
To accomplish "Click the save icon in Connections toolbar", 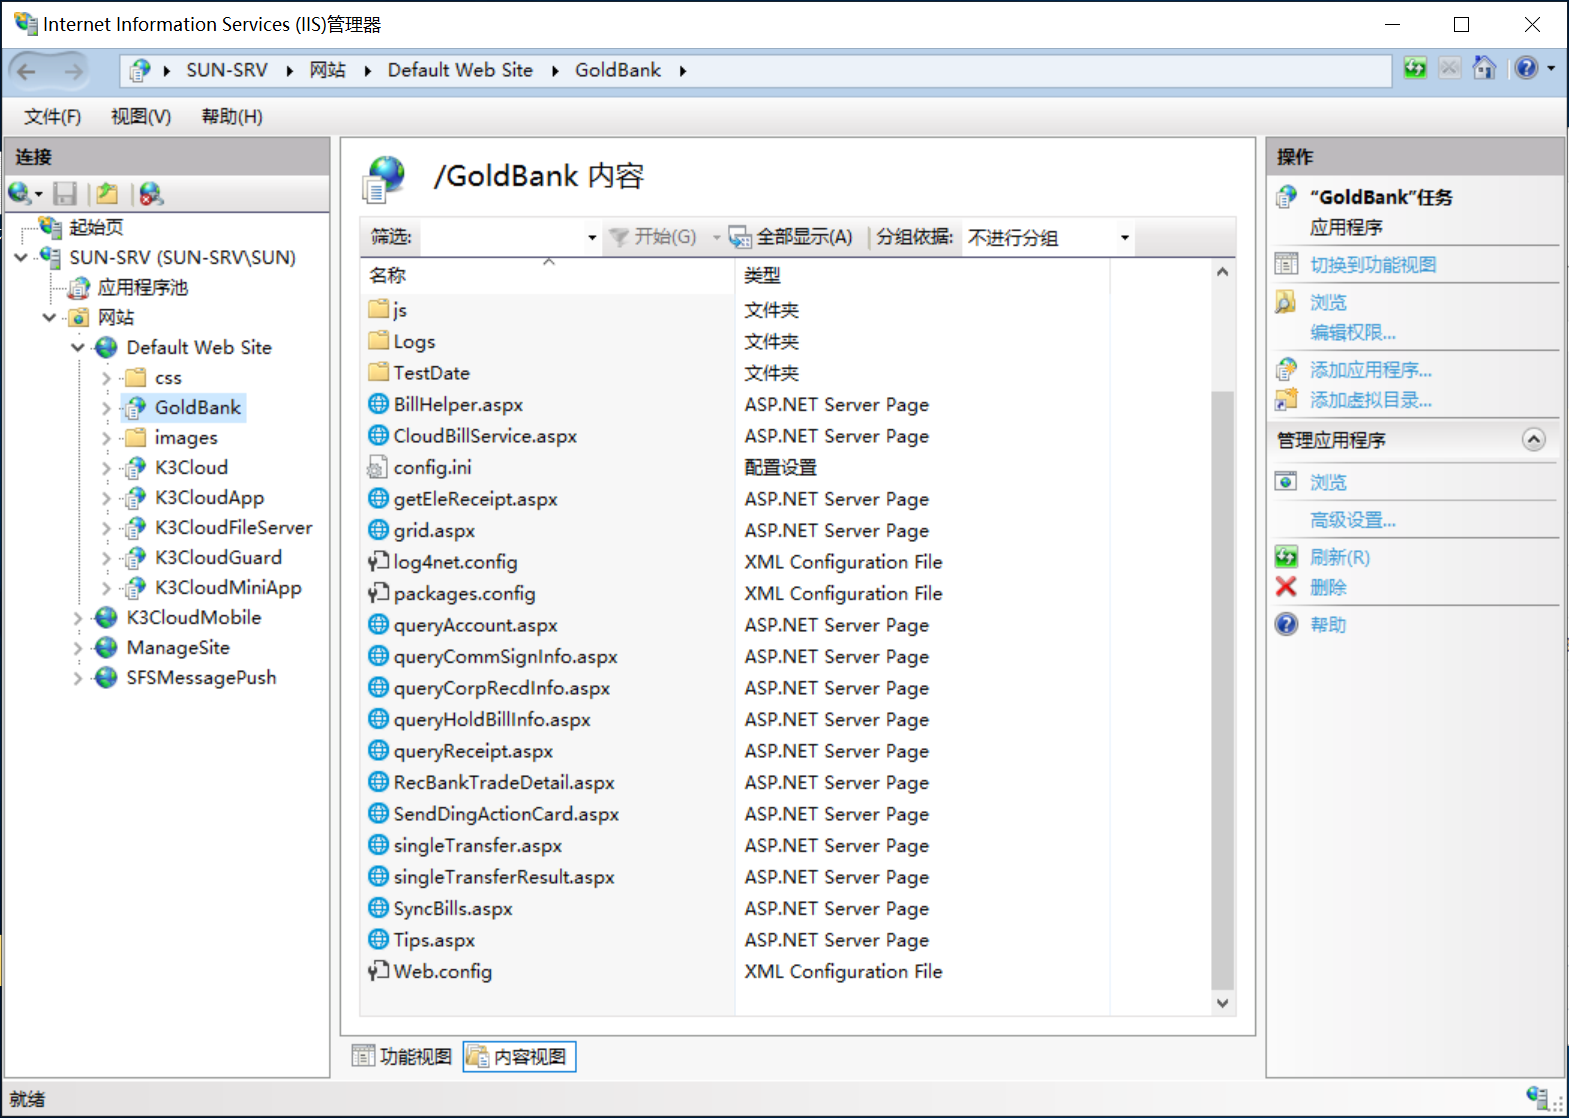I will [x=65, y=194].
